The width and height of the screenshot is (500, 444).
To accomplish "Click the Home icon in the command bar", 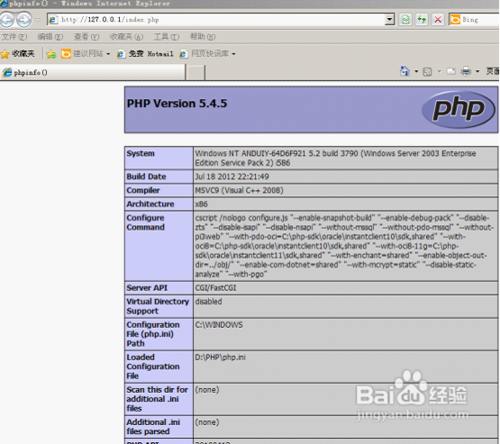I will click(404, 71).
